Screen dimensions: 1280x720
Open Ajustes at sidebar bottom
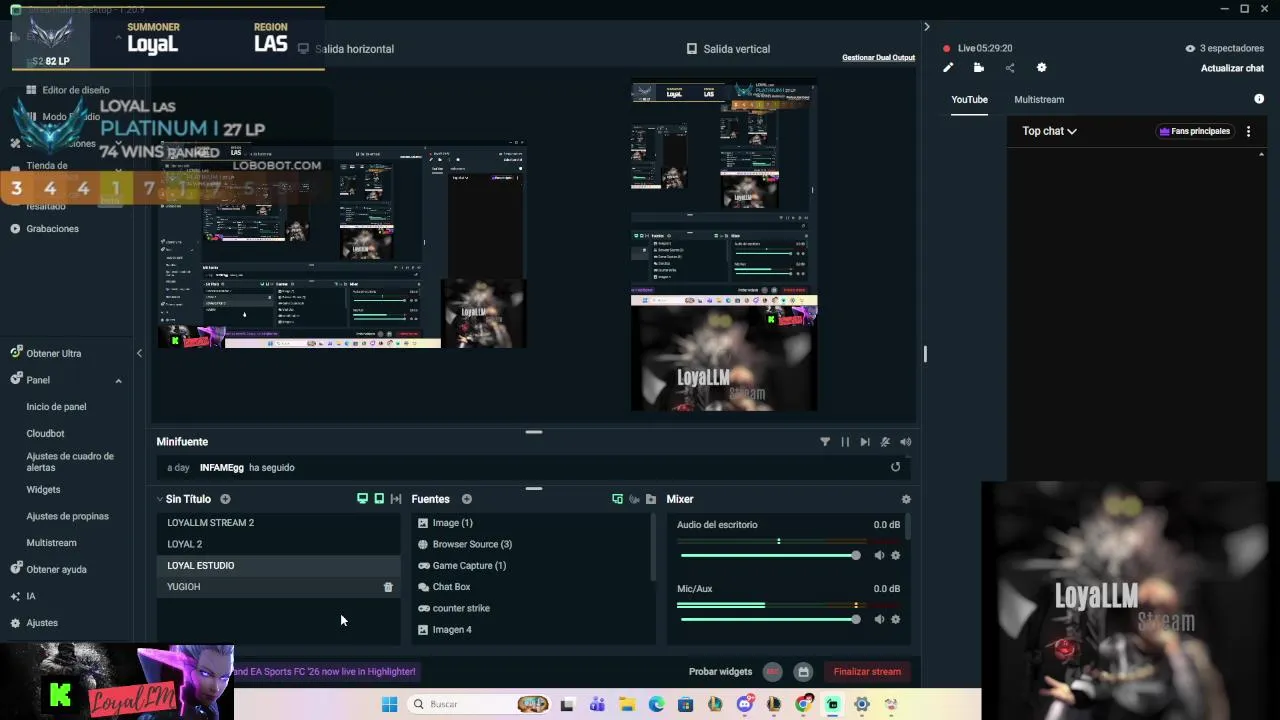click(42, 623)
